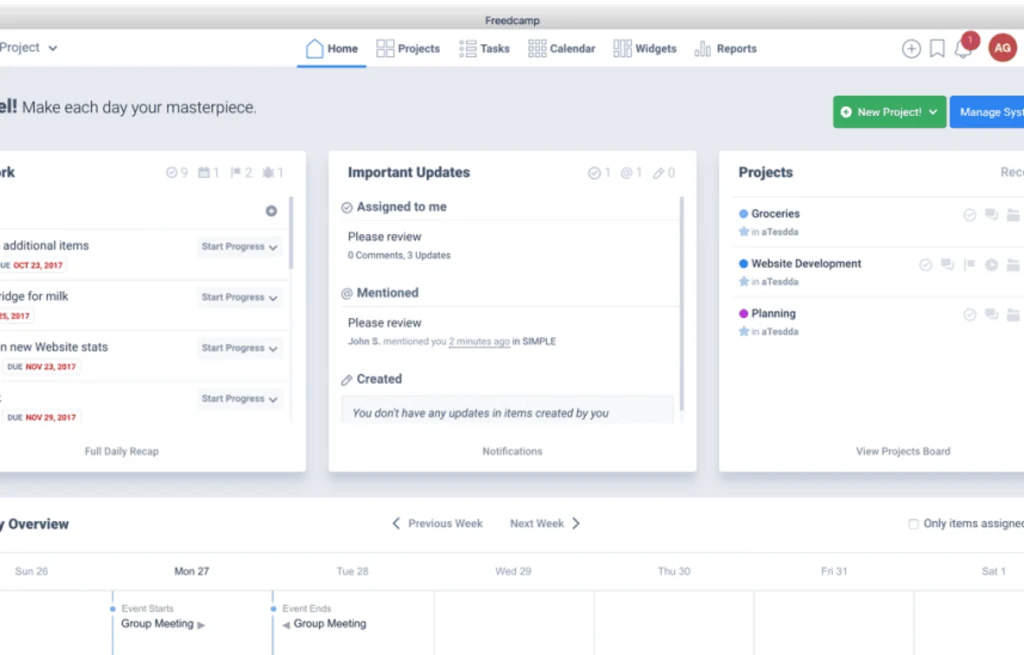Toggle favorite star under Website Development
The width and height of the screenshot is (1024, 655).
(743, 281)
